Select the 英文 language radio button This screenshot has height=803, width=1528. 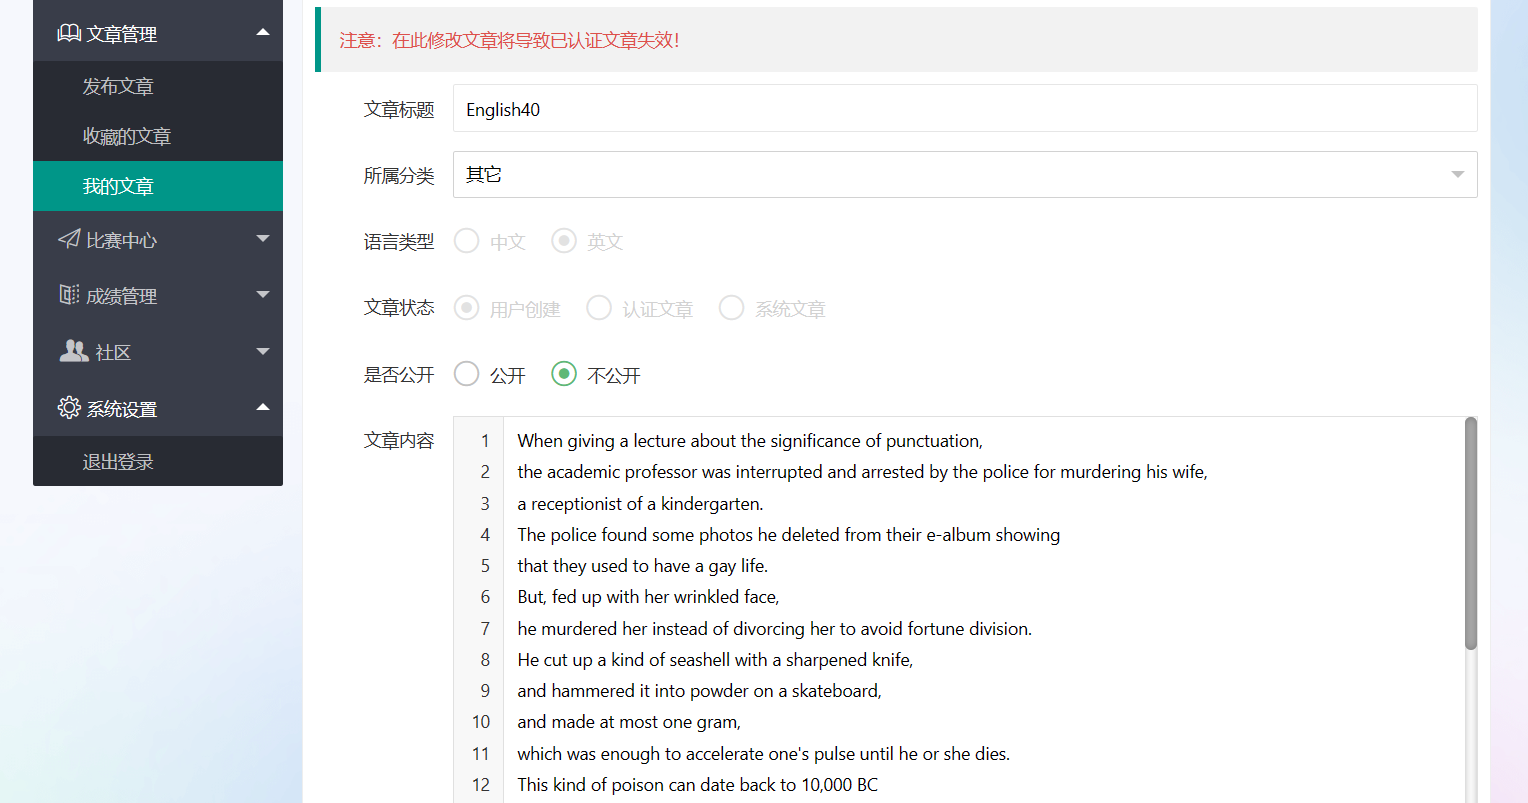click(564, 241)
